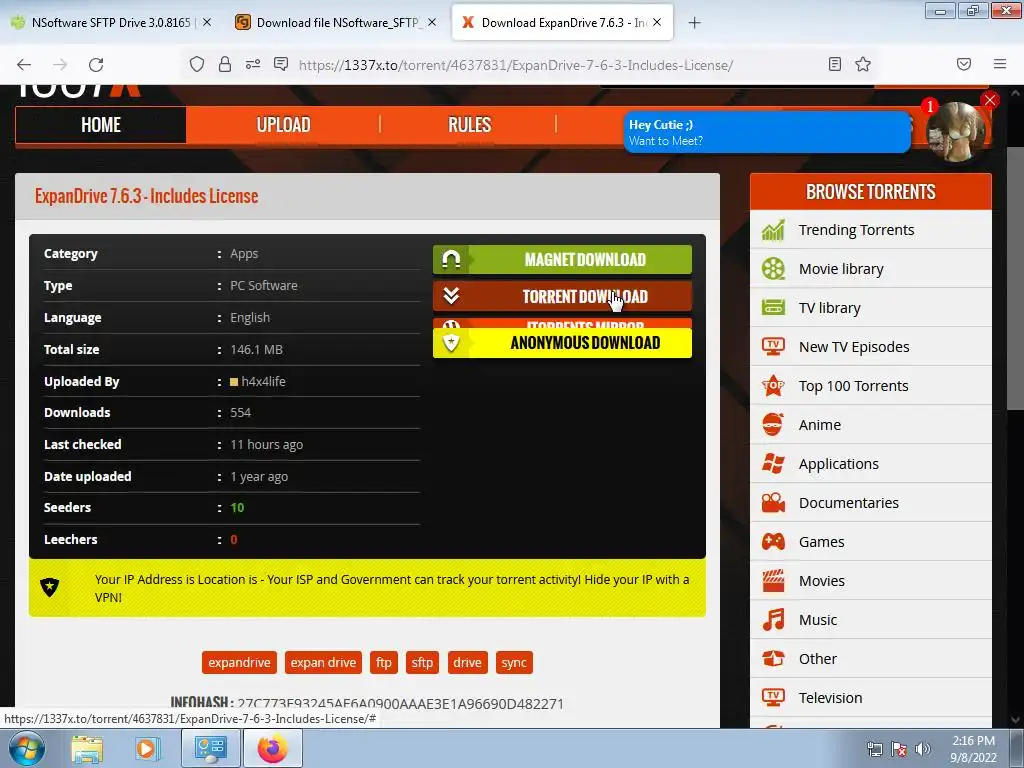
Task: Go to HOME in site navigation
Action: click(x=101, y=125)
